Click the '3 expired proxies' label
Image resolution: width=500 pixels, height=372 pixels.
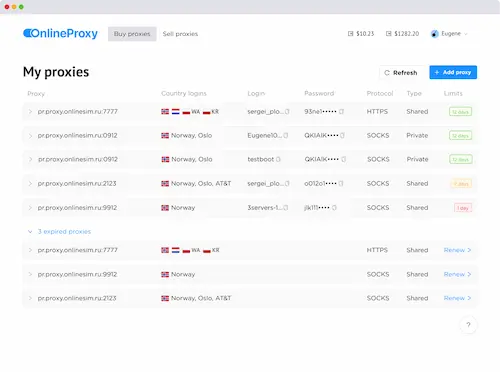(x=64, y=231)
